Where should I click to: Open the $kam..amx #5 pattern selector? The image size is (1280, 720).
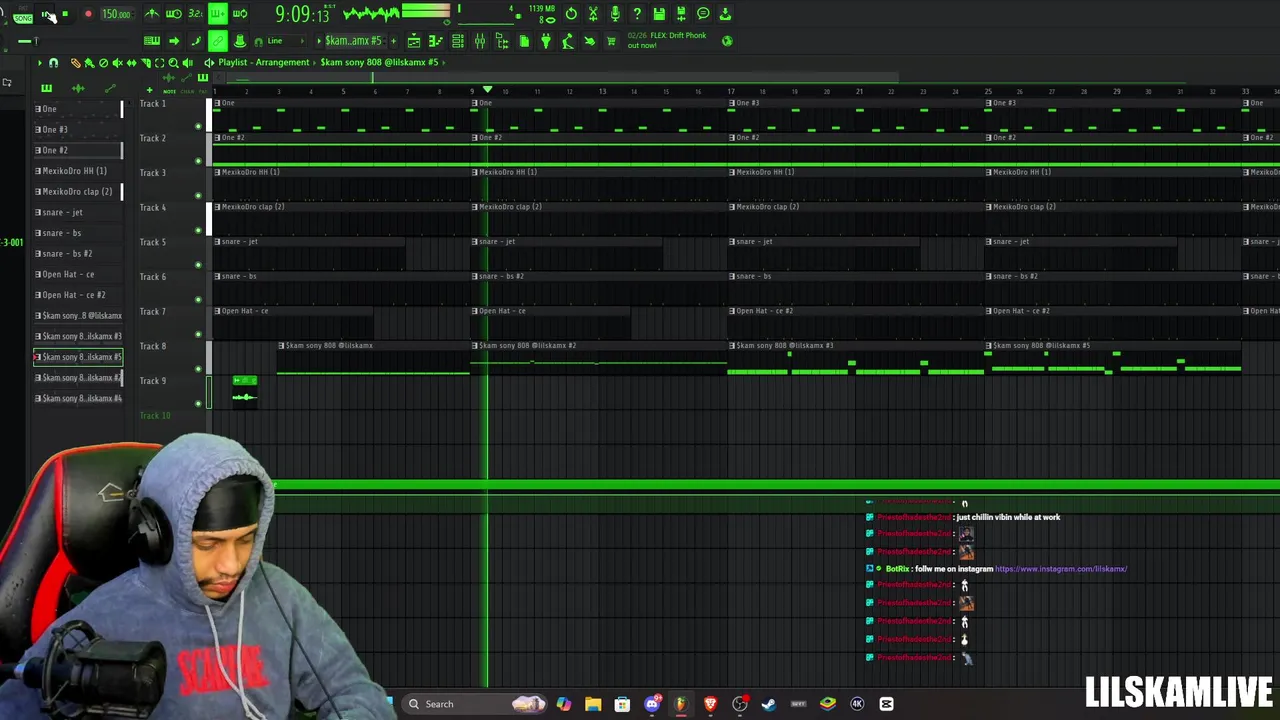[x=354, y=41]
